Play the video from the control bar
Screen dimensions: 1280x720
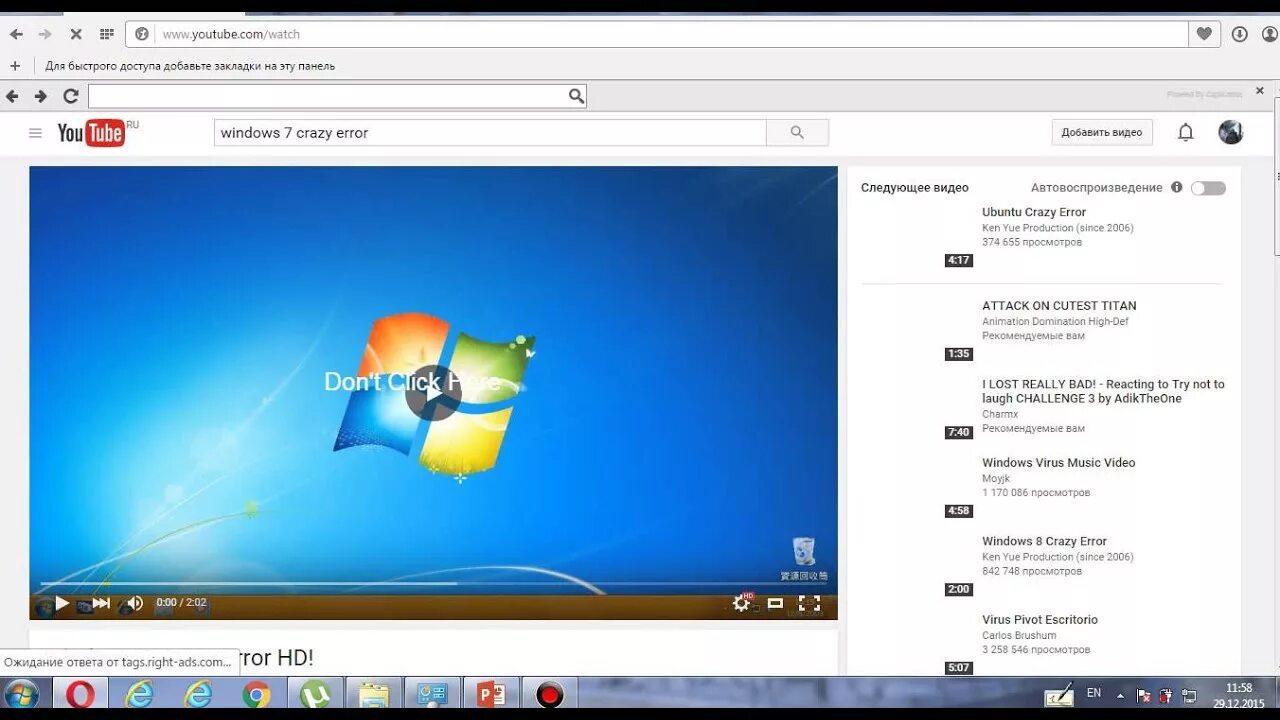[x=62, y=603]
